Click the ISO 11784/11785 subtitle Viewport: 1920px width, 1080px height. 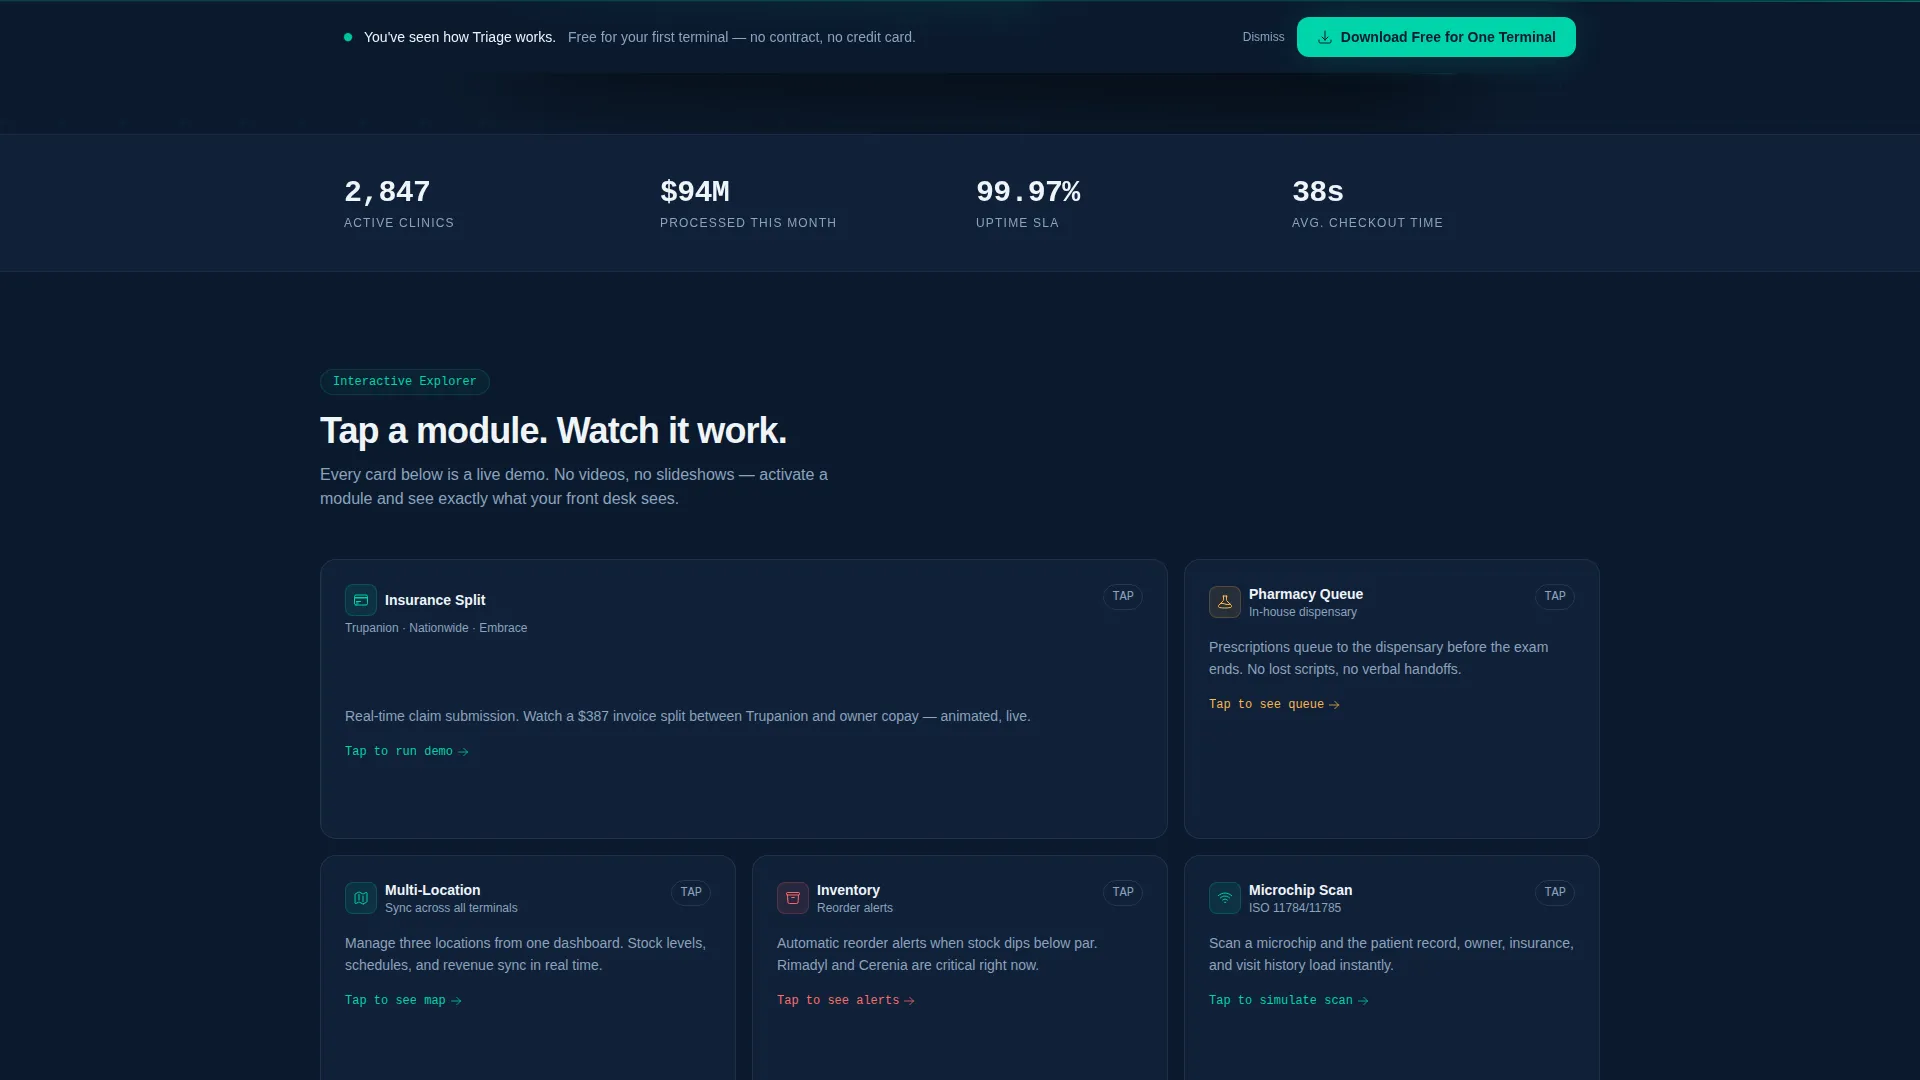1295,908
